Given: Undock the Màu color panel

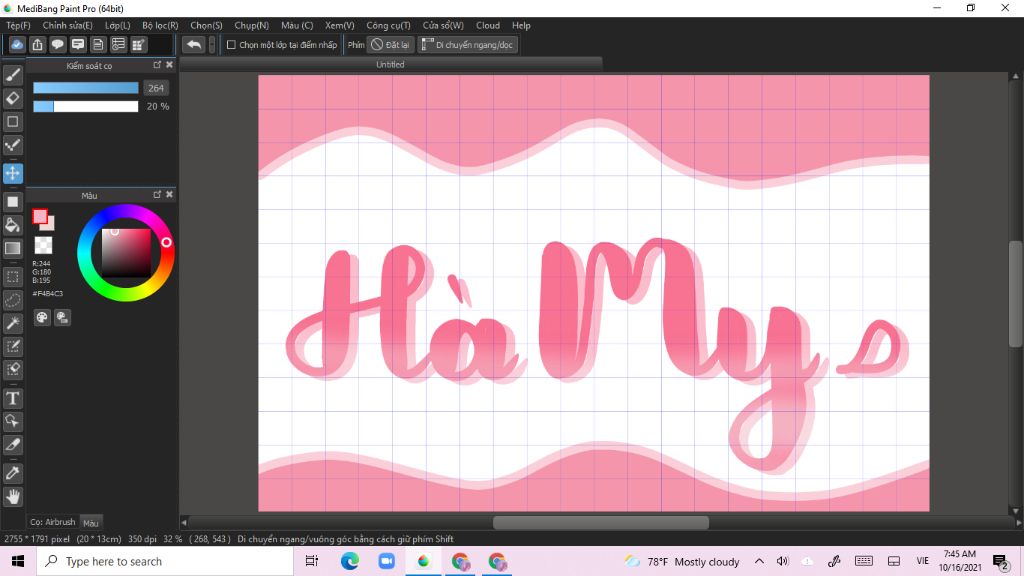Looking at the screenshot, I should coord(157,194).
